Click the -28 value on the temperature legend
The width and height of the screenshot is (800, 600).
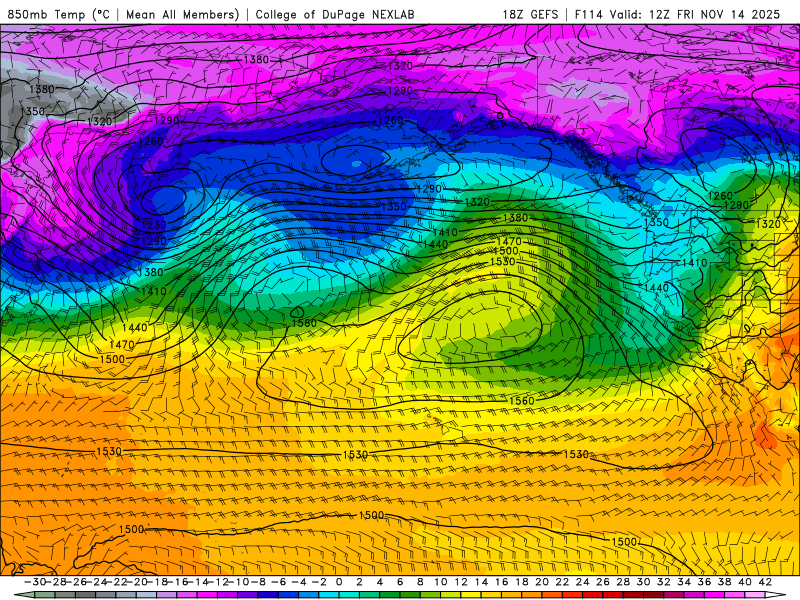pos(55,582)
